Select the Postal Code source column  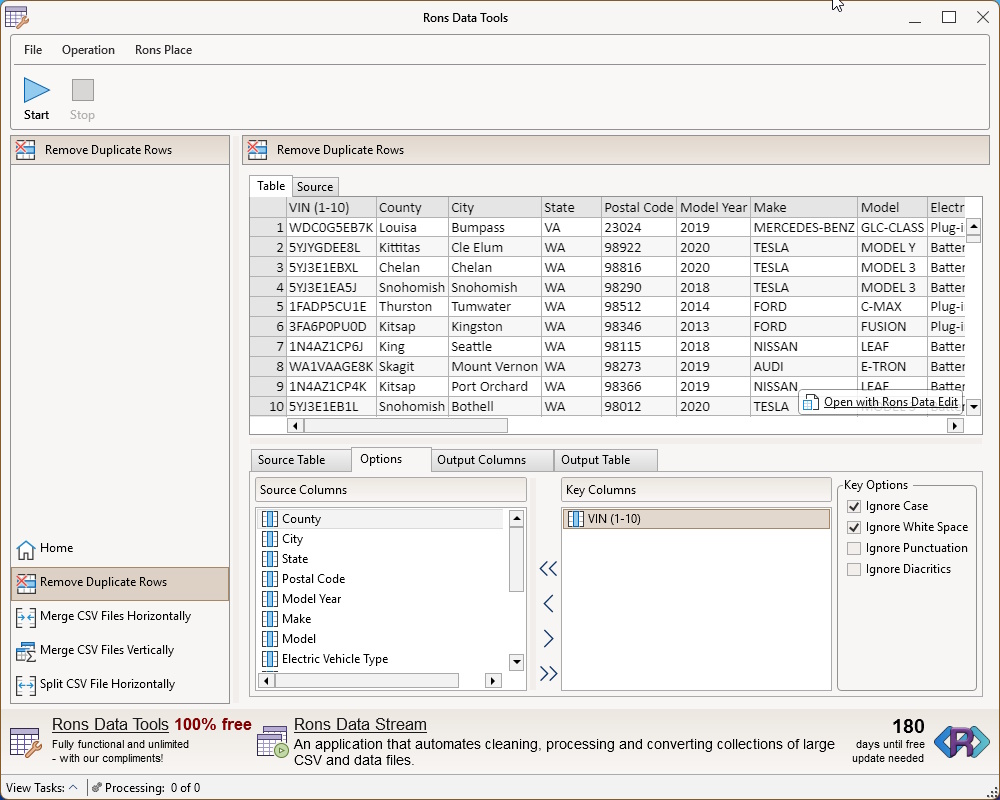[x=380, y=579]
